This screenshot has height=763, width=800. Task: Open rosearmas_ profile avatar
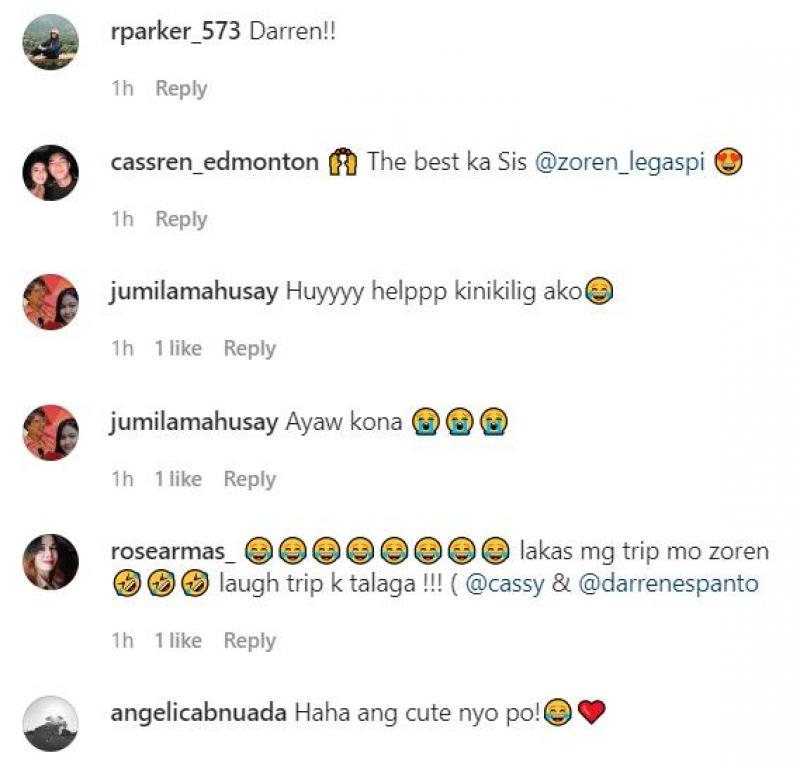[51, 562]
